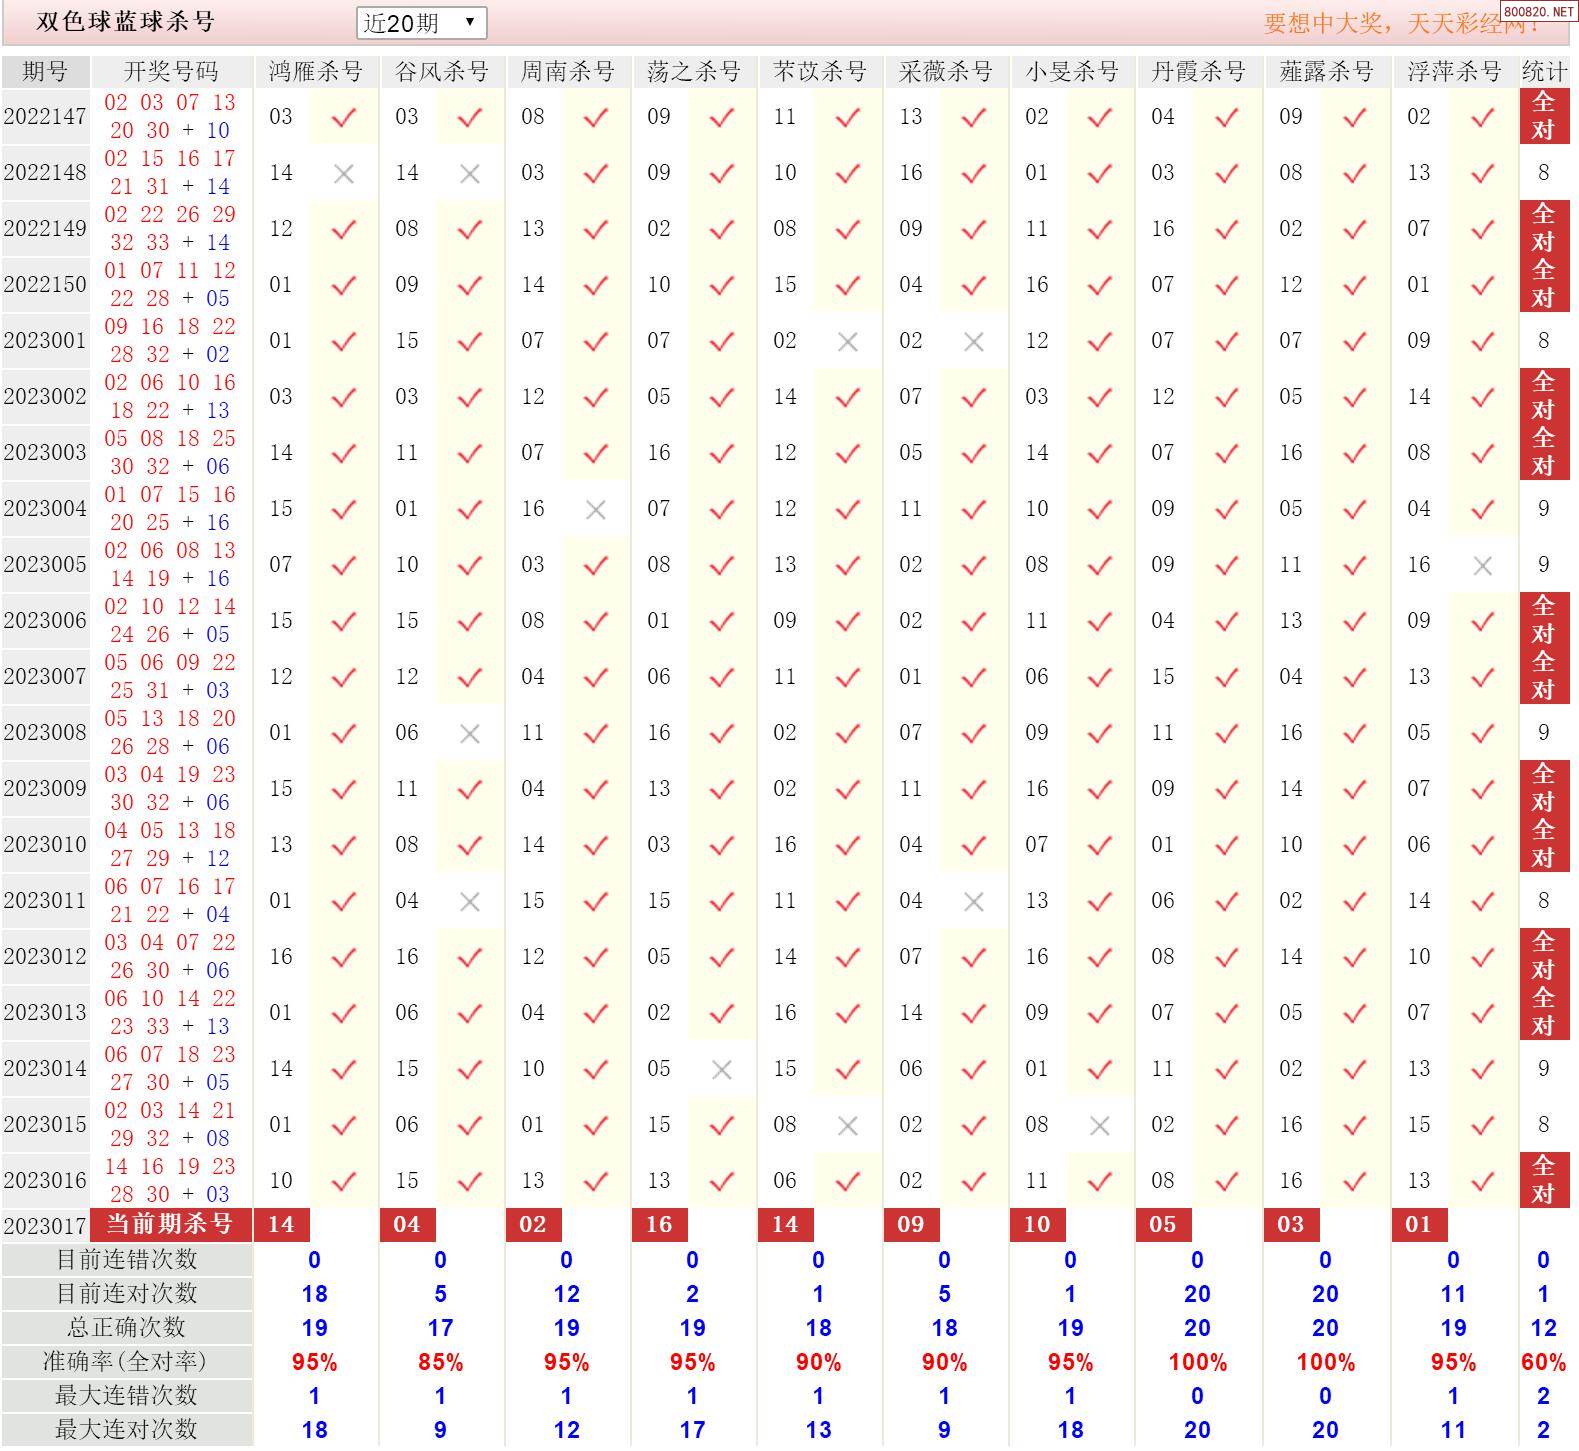Image resolution: width=1579 pixels, height=1451 pixels.
Task: Click 采薇's current kill number 09
Action: [911, 1224]
